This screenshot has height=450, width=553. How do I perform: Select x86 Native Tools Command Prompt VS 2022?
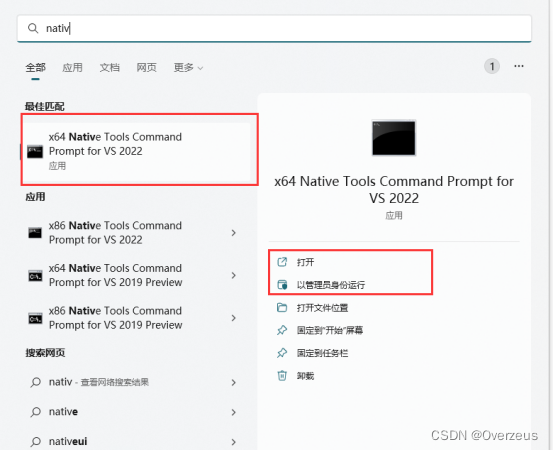coord(134,233)
